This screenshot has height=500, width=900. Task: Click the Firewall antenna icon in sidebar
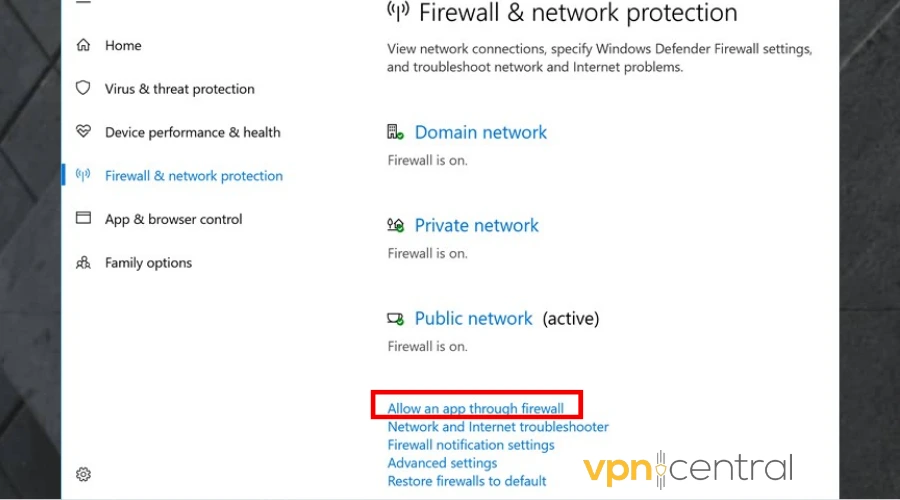(83, 175)
